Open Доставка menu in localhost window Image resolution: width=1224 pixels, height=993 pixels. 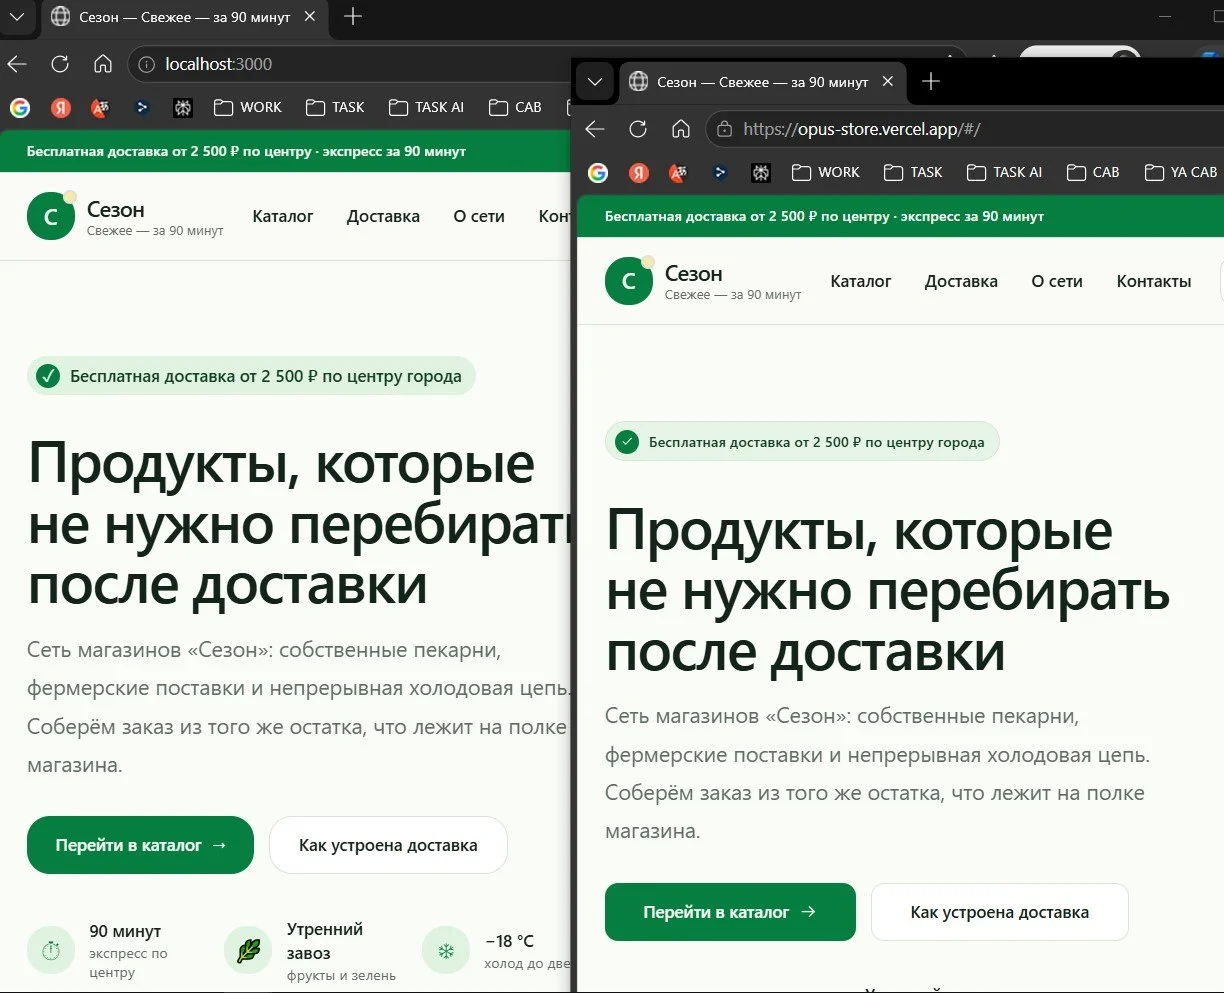(383, 216)
